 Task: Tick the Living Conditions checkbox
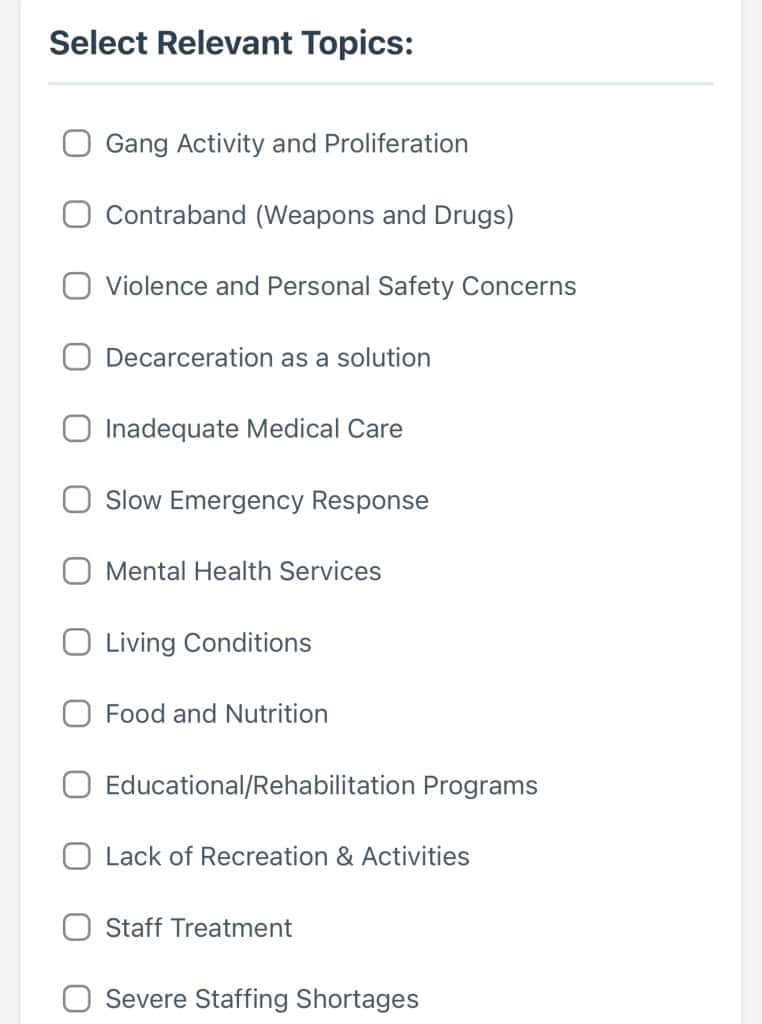point(76,642)
